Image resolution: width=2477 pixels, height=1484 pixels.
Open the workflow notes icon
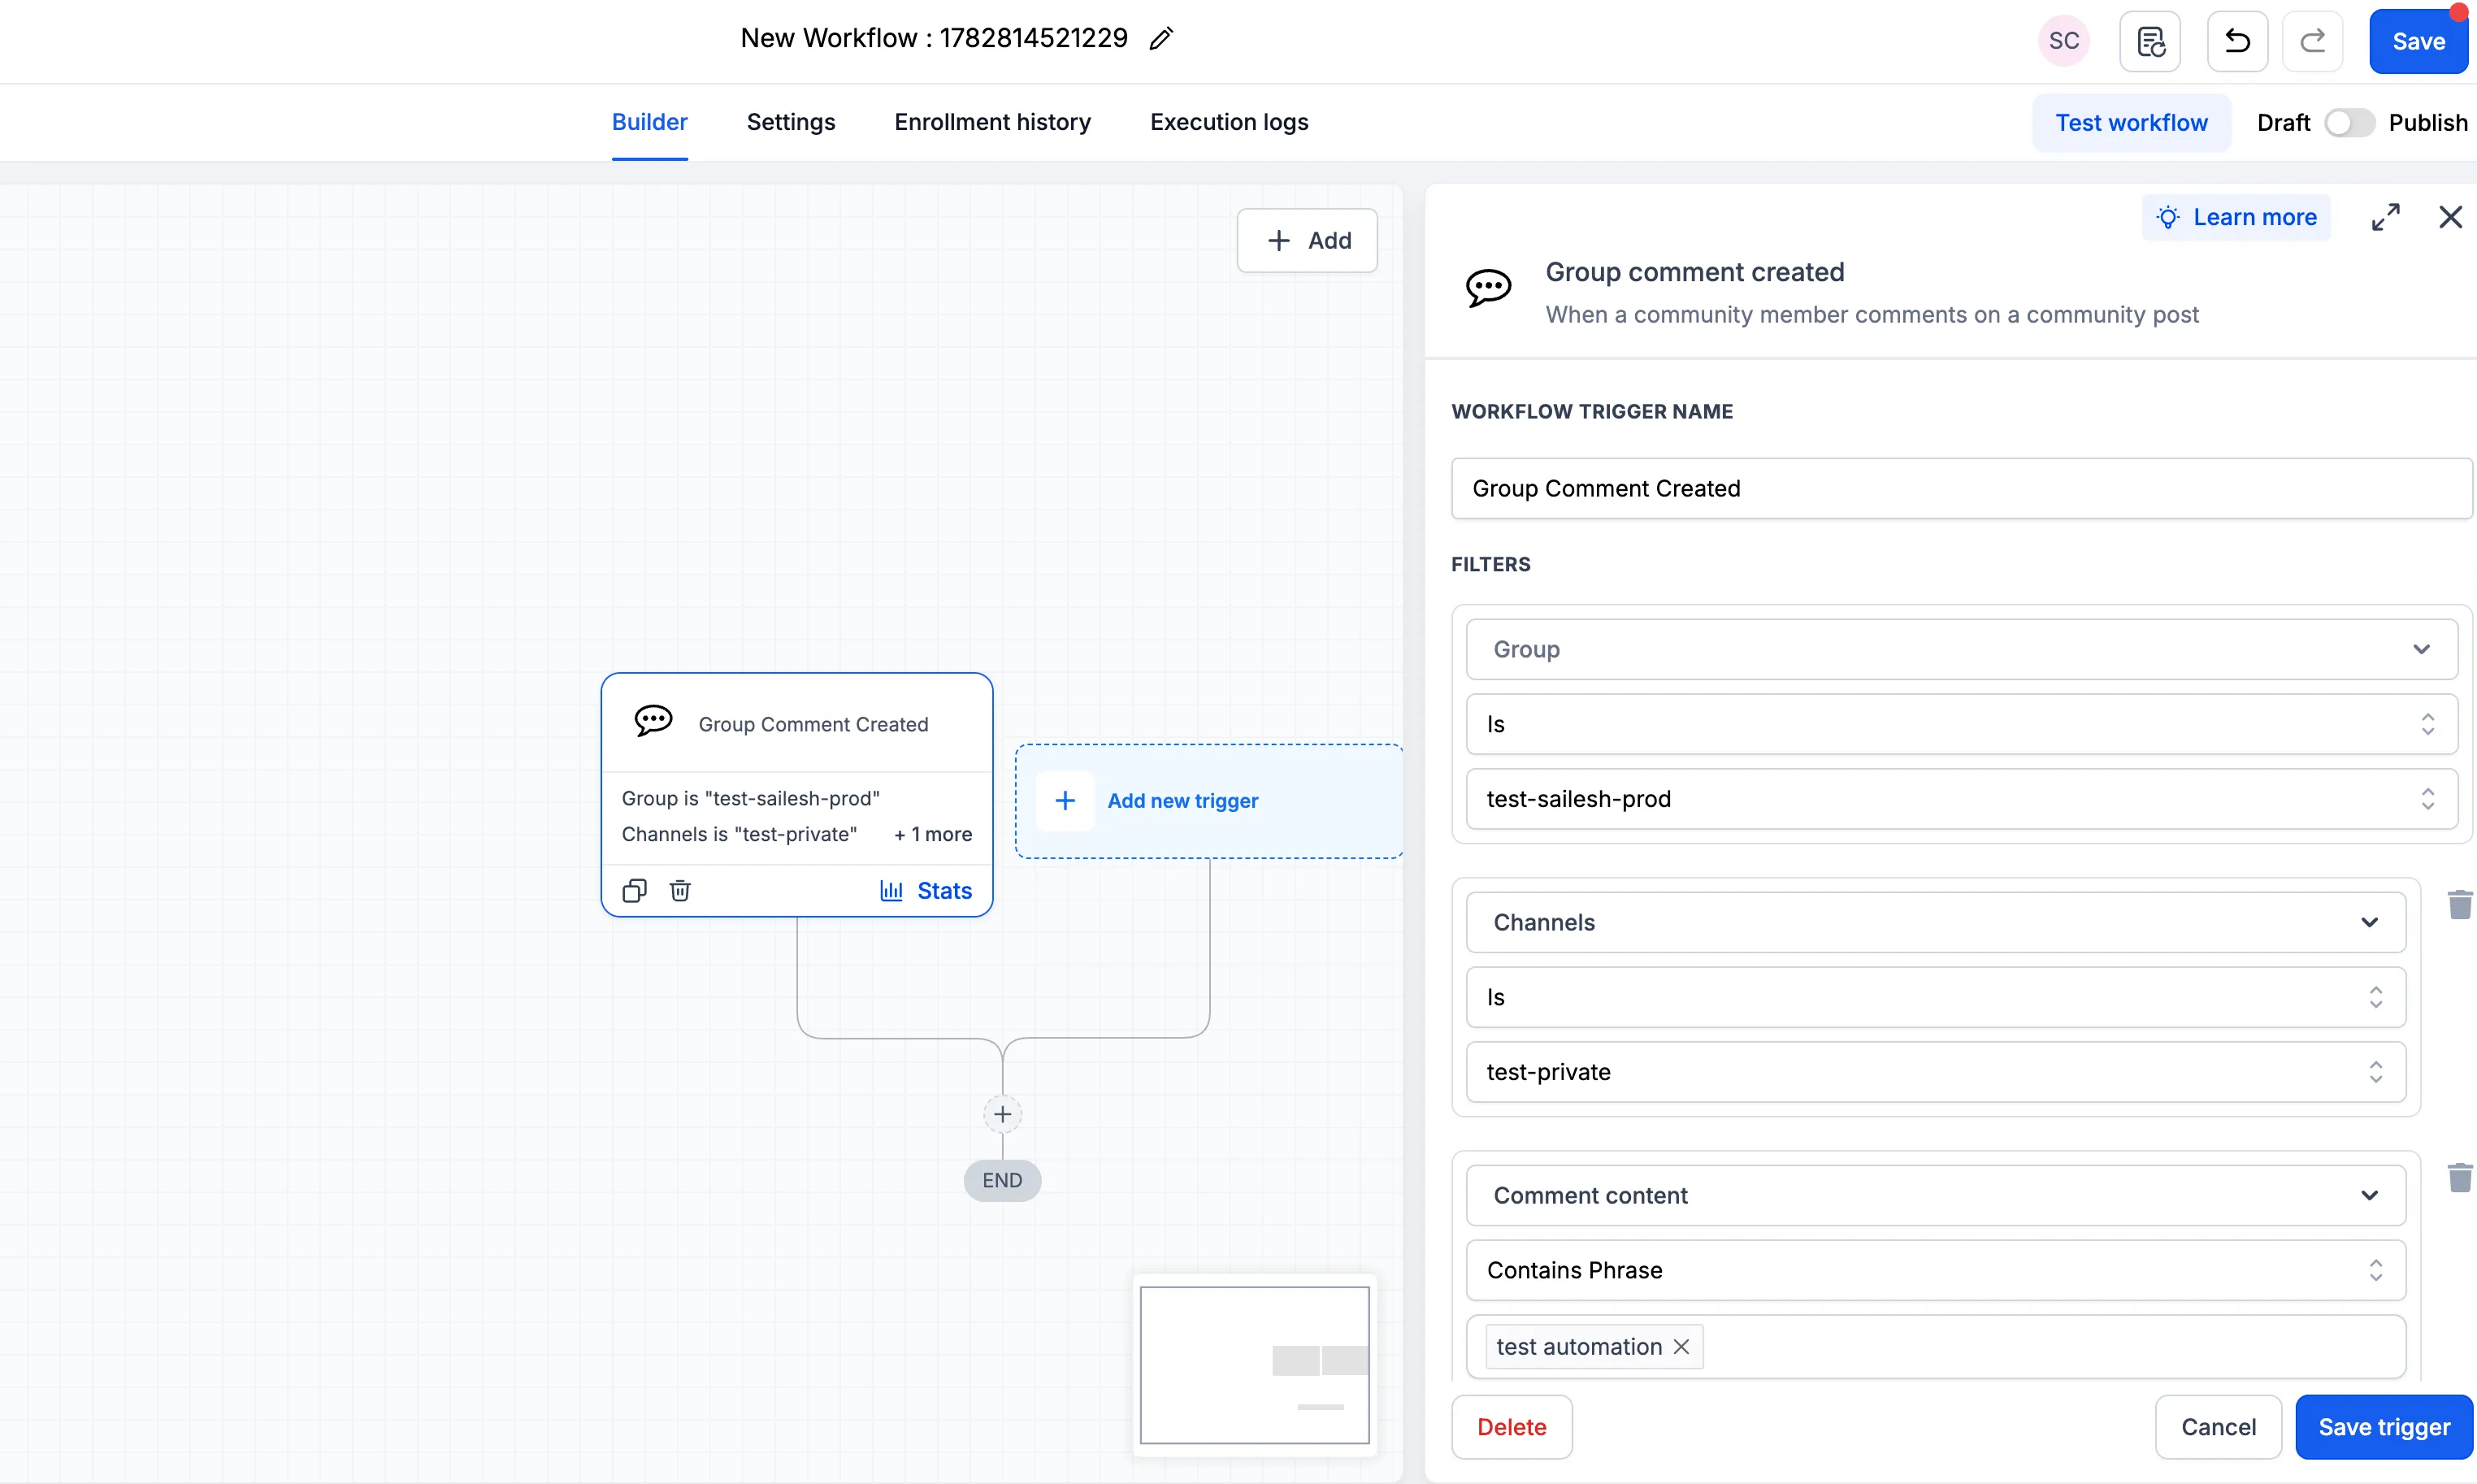[x=2150, y=41]
